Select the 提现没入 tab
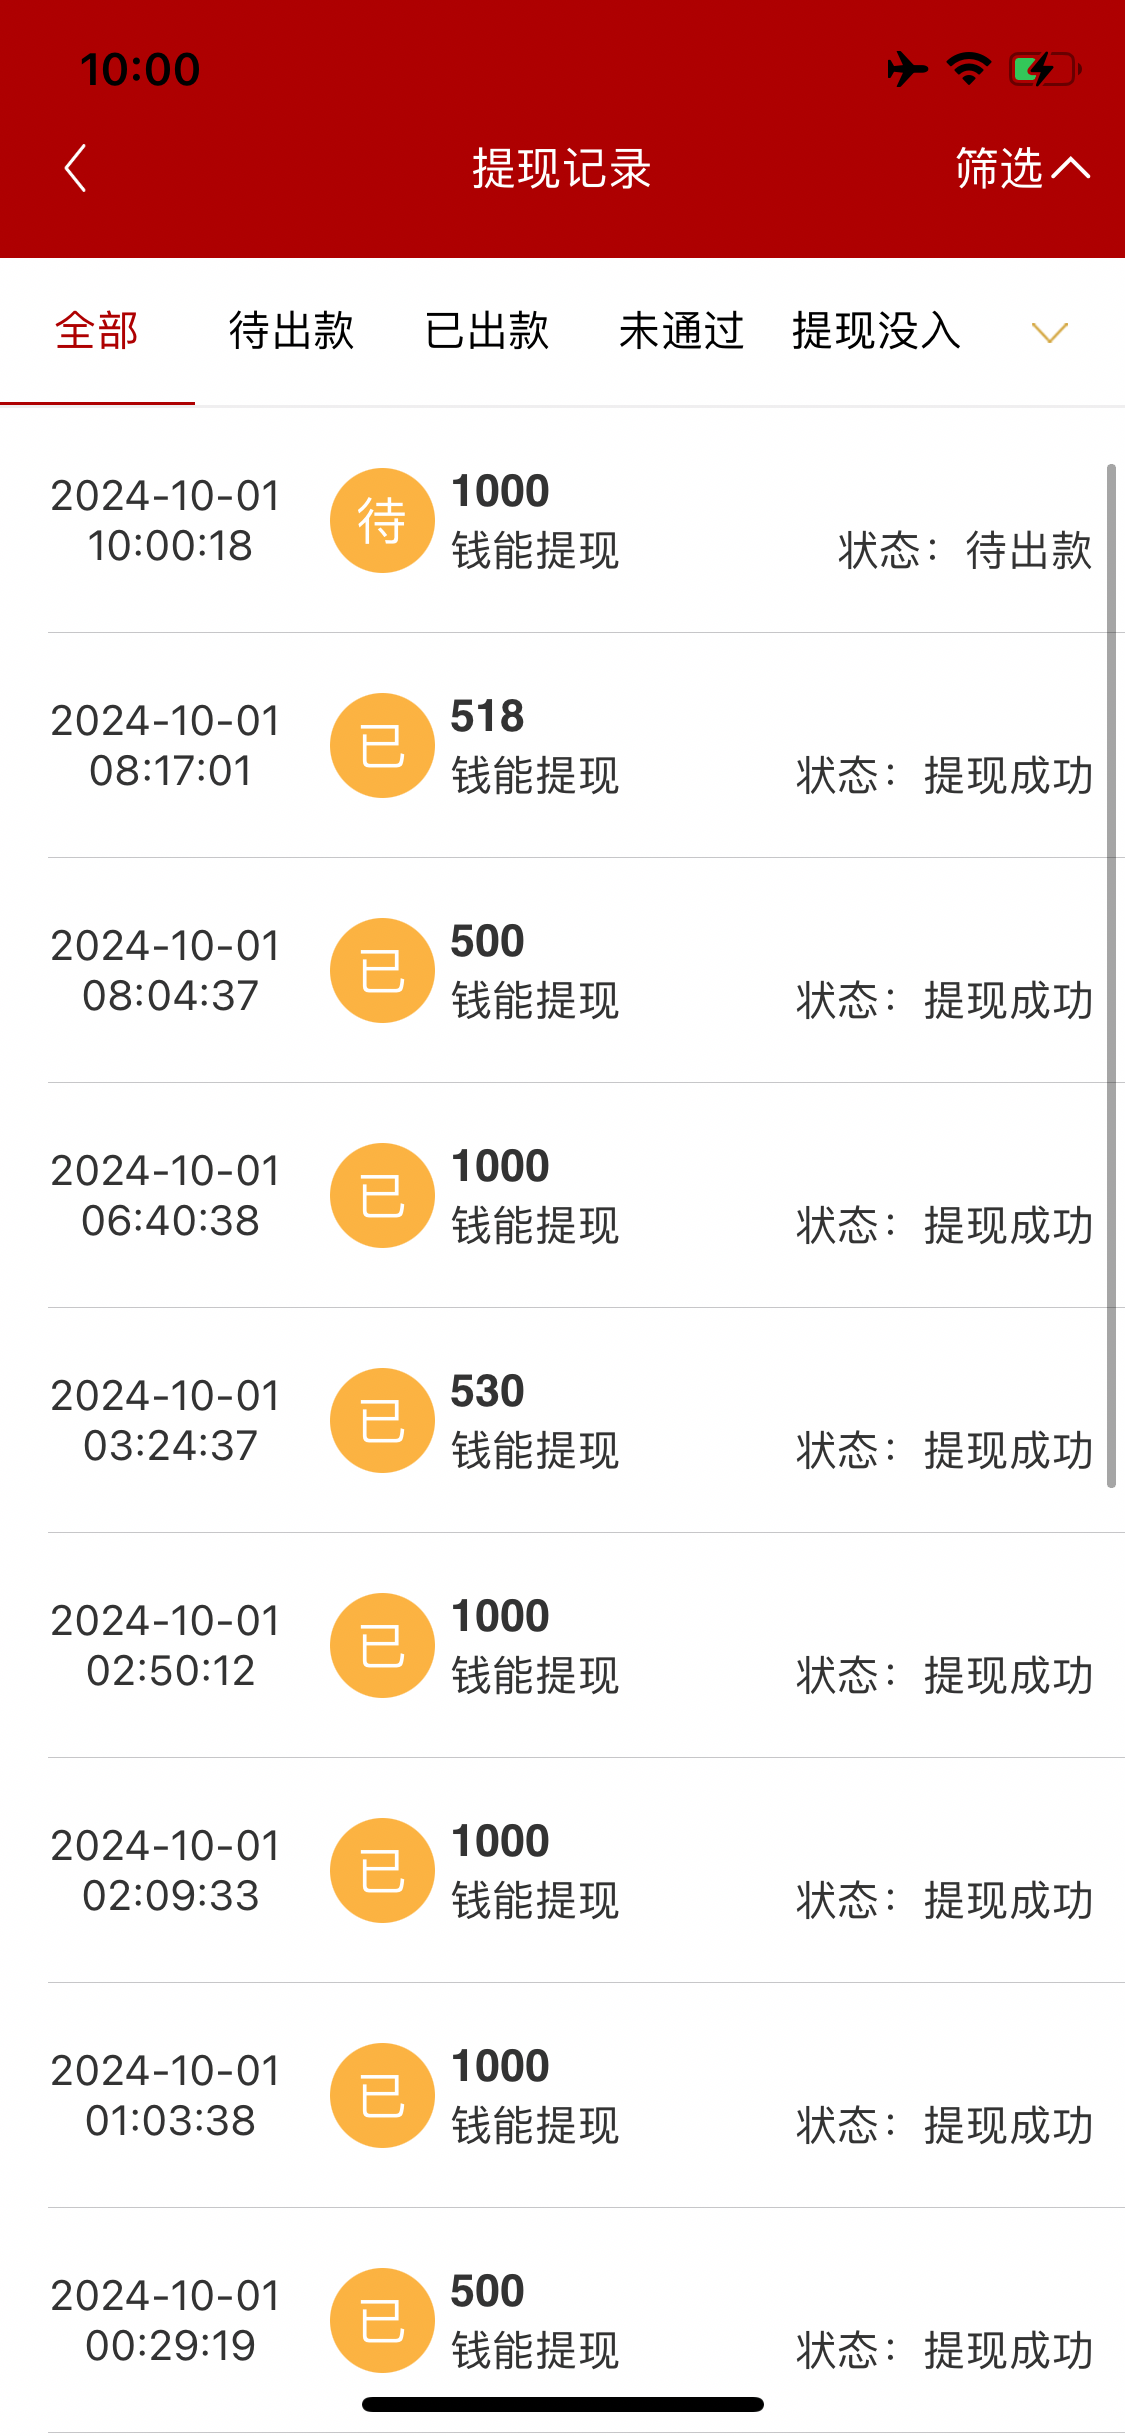The image size is (1125, 2436). point(876,331)
